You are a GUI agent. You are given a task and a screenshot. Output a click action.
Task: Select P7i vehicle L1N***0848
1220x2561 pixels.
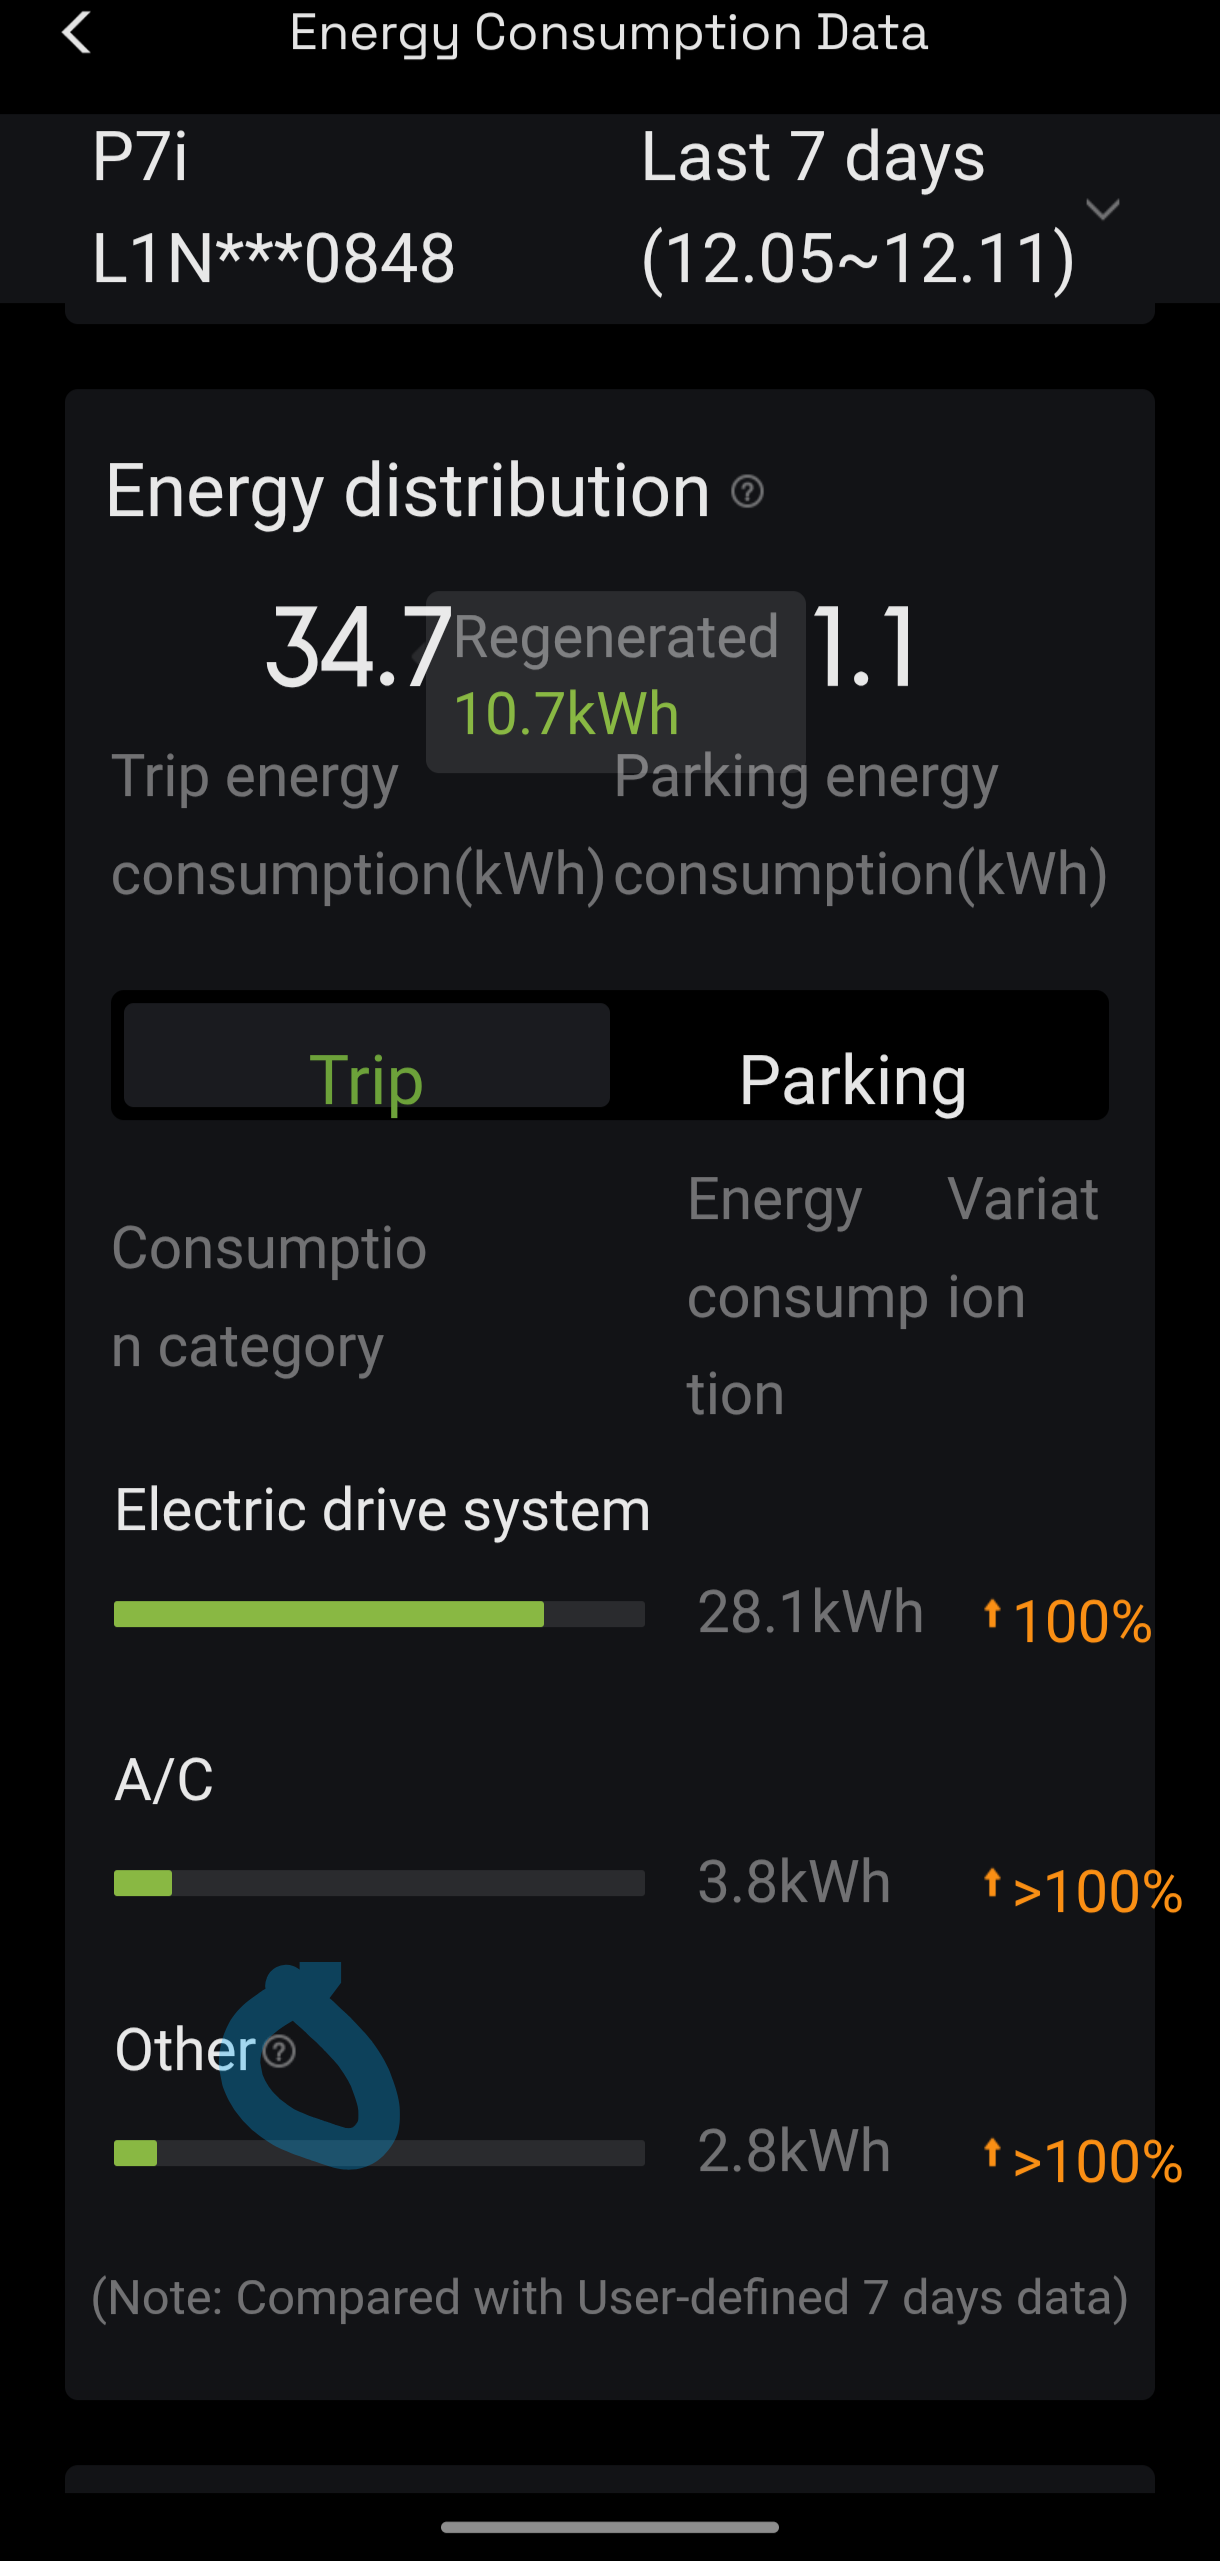click(x=273, y=208)
